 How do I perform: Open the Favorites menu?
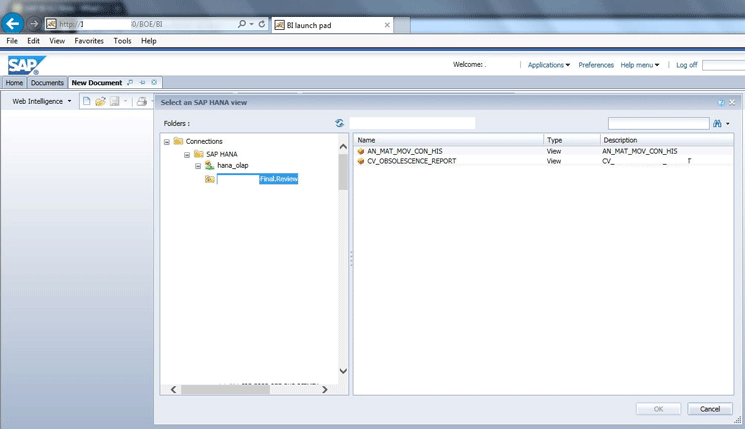coord(89,41)
